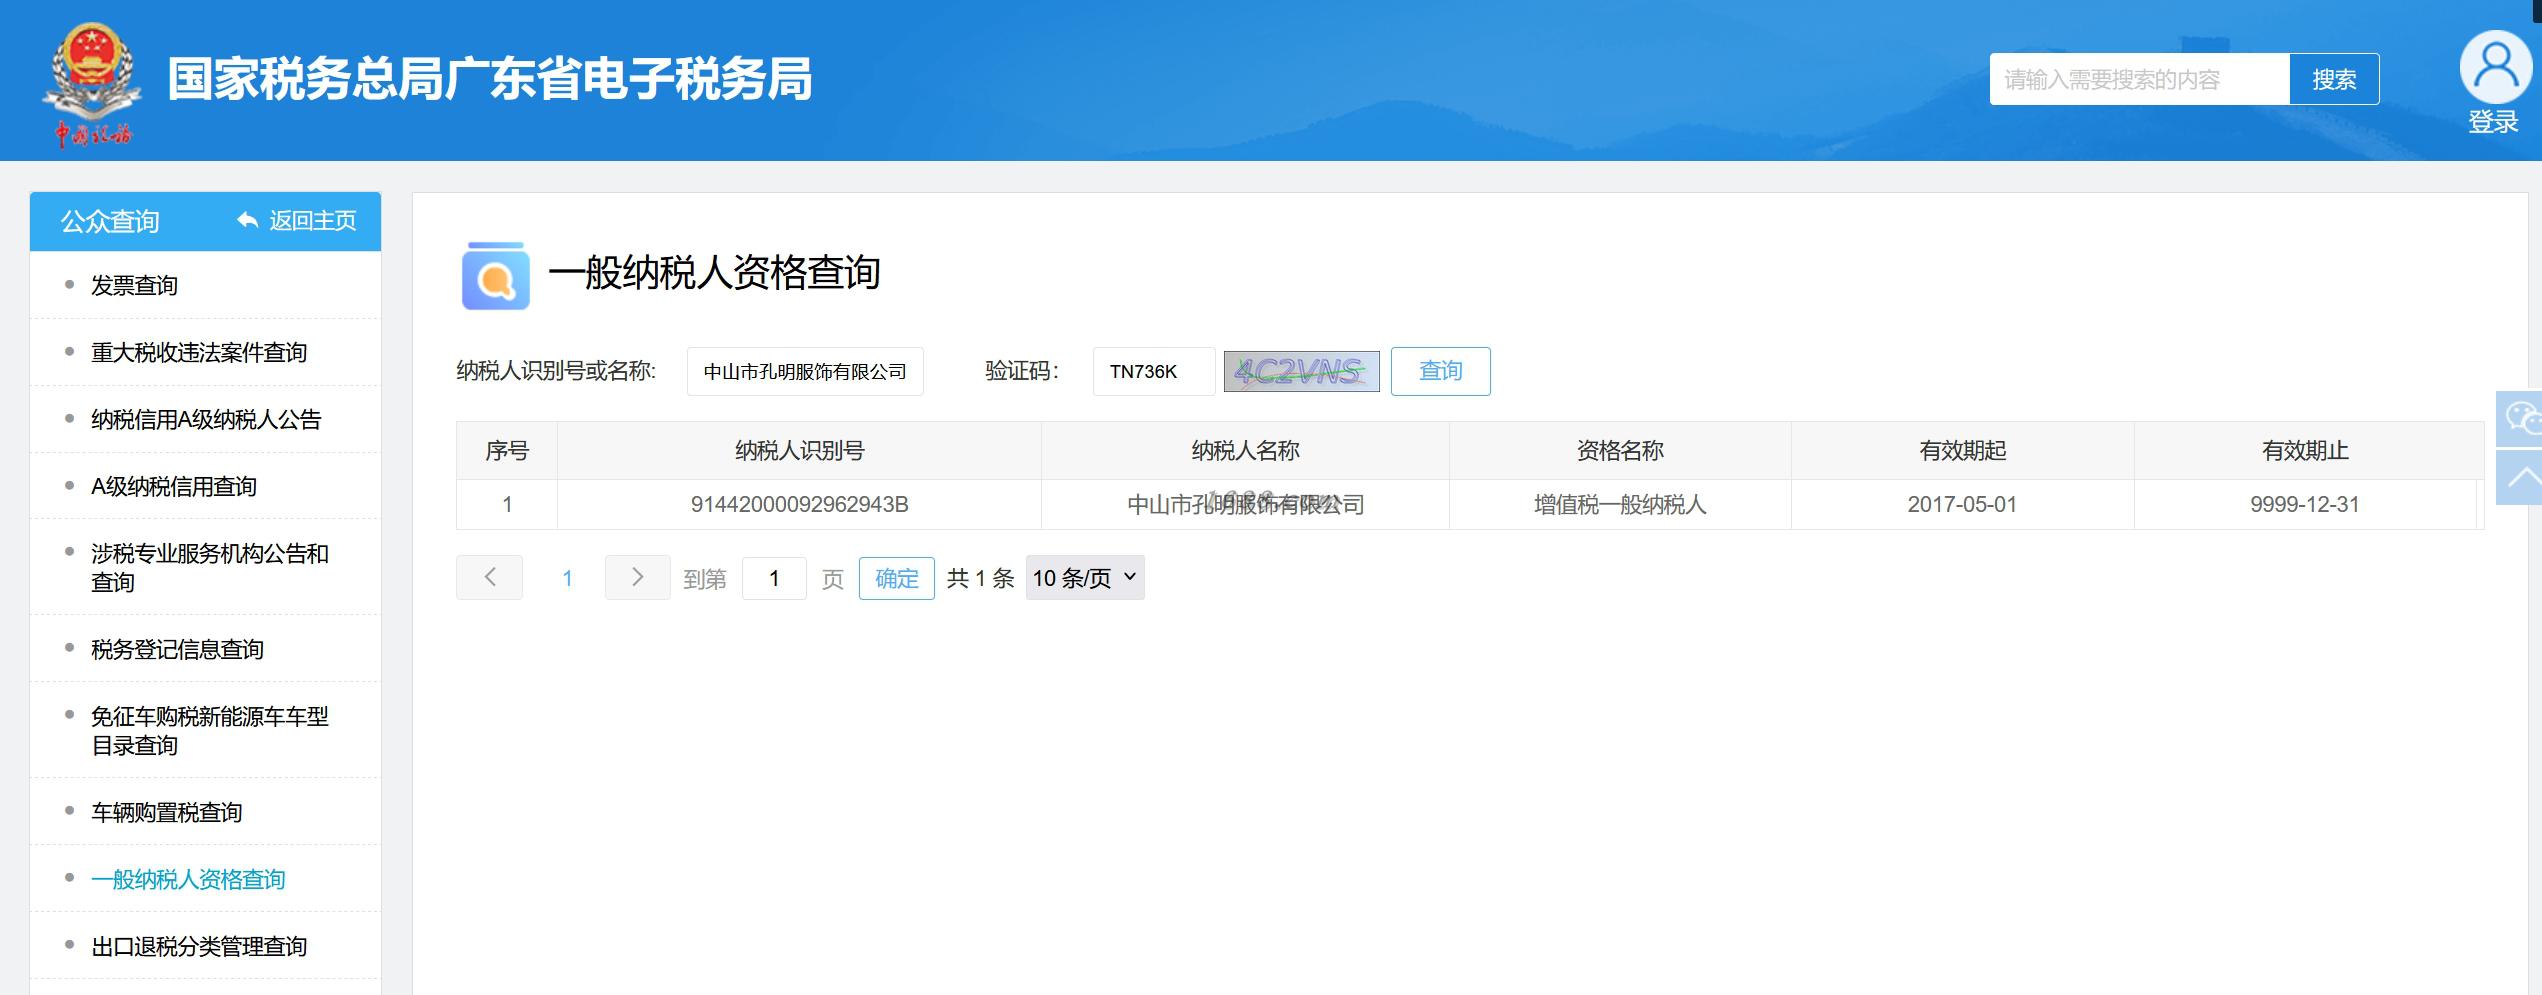Screen dimensions: 2542x995
Task: Open 重大税收违法案件查询 menu item
Action: tap(199, 353)
